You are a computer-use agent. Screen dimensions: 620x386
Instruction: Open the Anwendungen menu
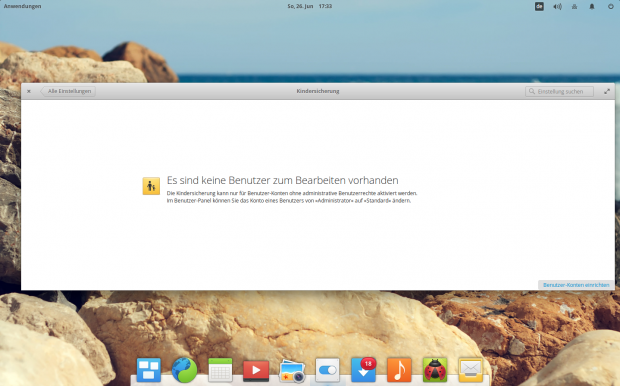(x=23, y=6)
